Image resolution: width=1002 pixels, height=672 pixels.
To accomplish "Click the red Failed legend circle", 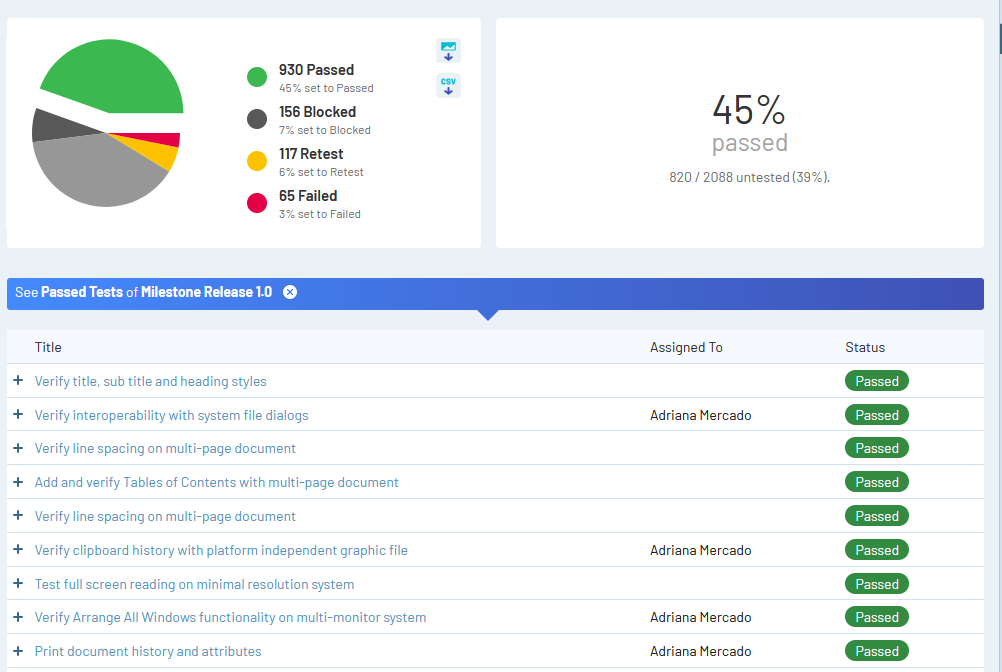I will (257, 204).
